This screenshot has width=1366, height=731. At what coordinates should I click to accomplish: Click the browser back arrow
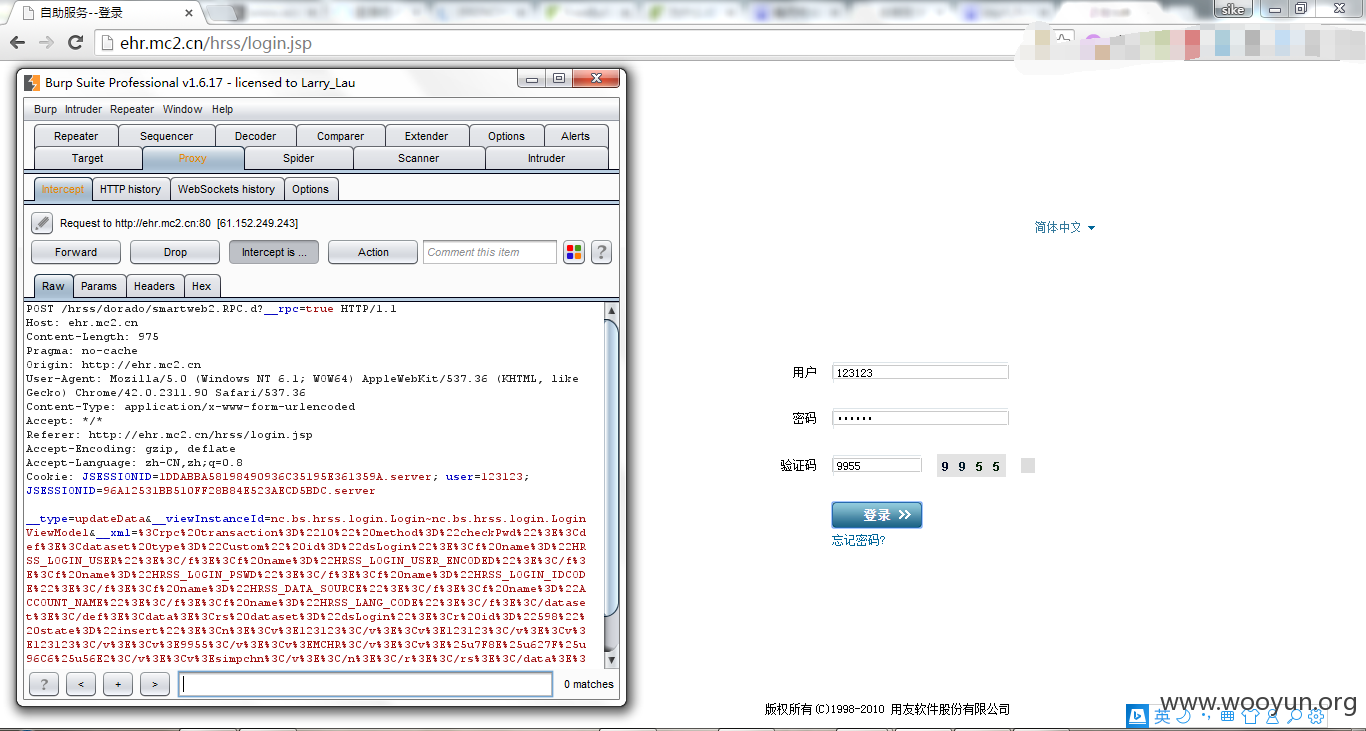pyautogui.click(x=17, y=43)
